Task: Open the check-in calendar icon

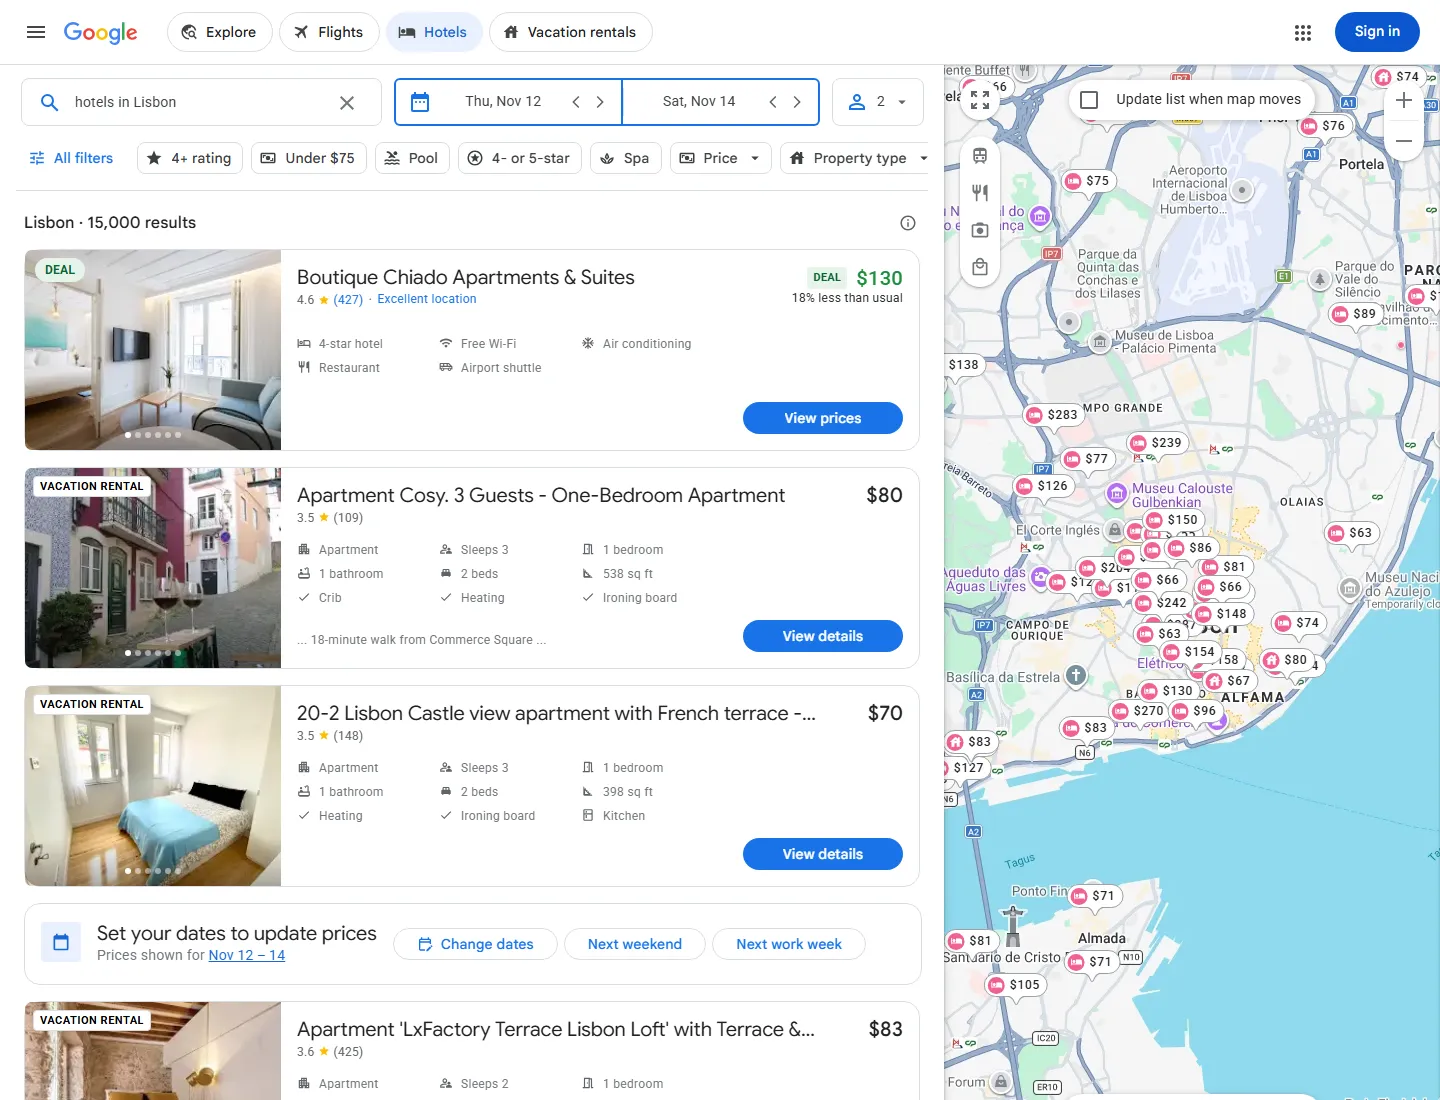Action: coord(420,102)
